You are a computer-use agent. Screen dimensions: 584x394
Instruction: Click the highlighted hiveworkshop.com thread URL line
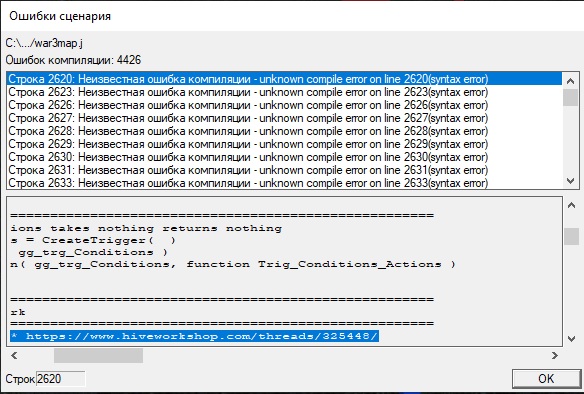click(x=194, y=336)
